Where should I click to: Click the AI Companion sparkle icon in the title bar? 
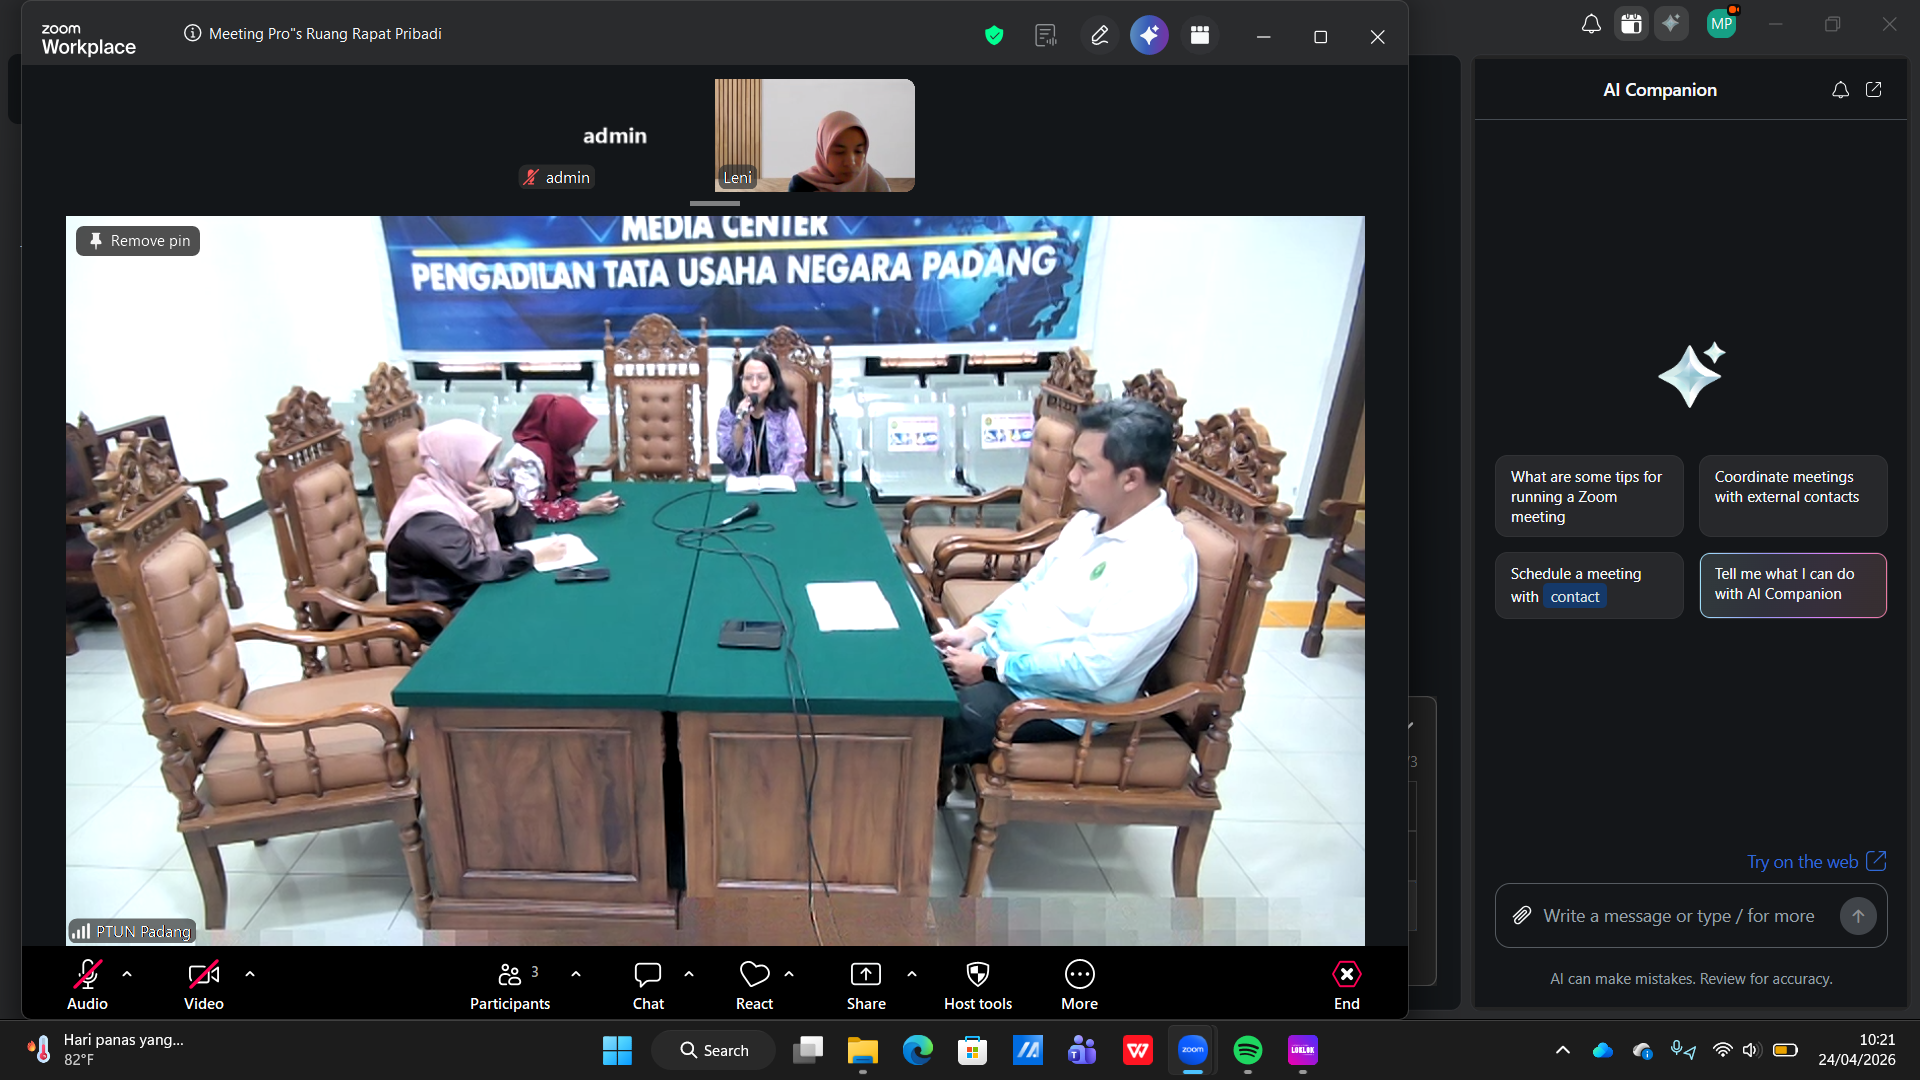1148,34
